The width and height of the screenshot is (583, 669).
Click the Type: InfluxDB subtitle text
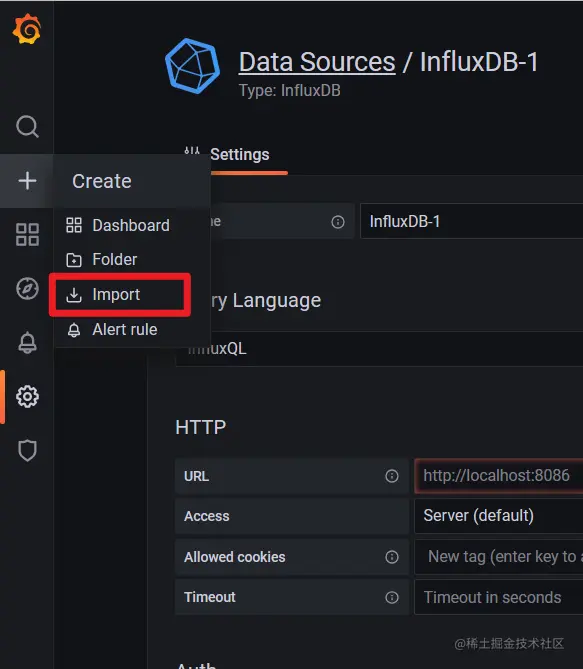tap(289, 90)
